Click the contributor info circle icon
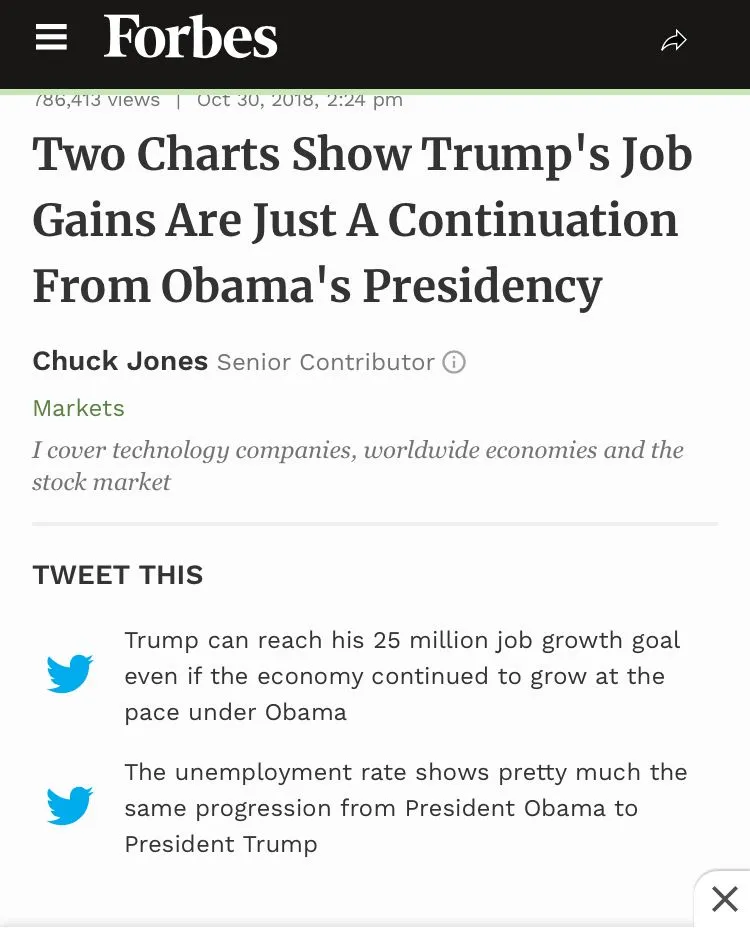The image size is (750, 930). tap(454, 362)
